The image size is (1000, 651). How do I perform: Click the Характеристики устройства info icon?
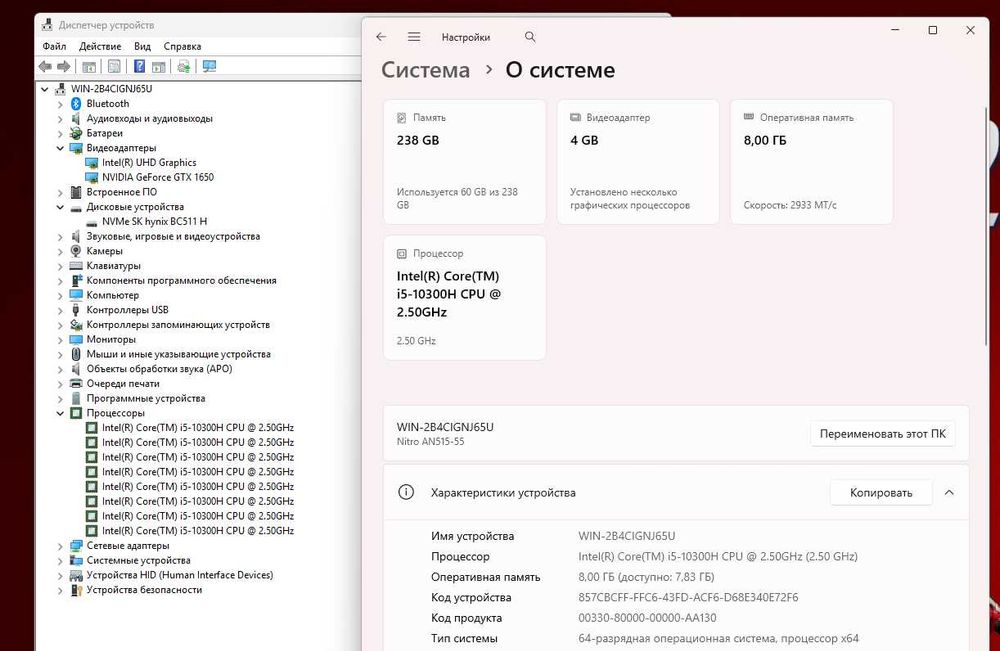[x=406, y=492]
